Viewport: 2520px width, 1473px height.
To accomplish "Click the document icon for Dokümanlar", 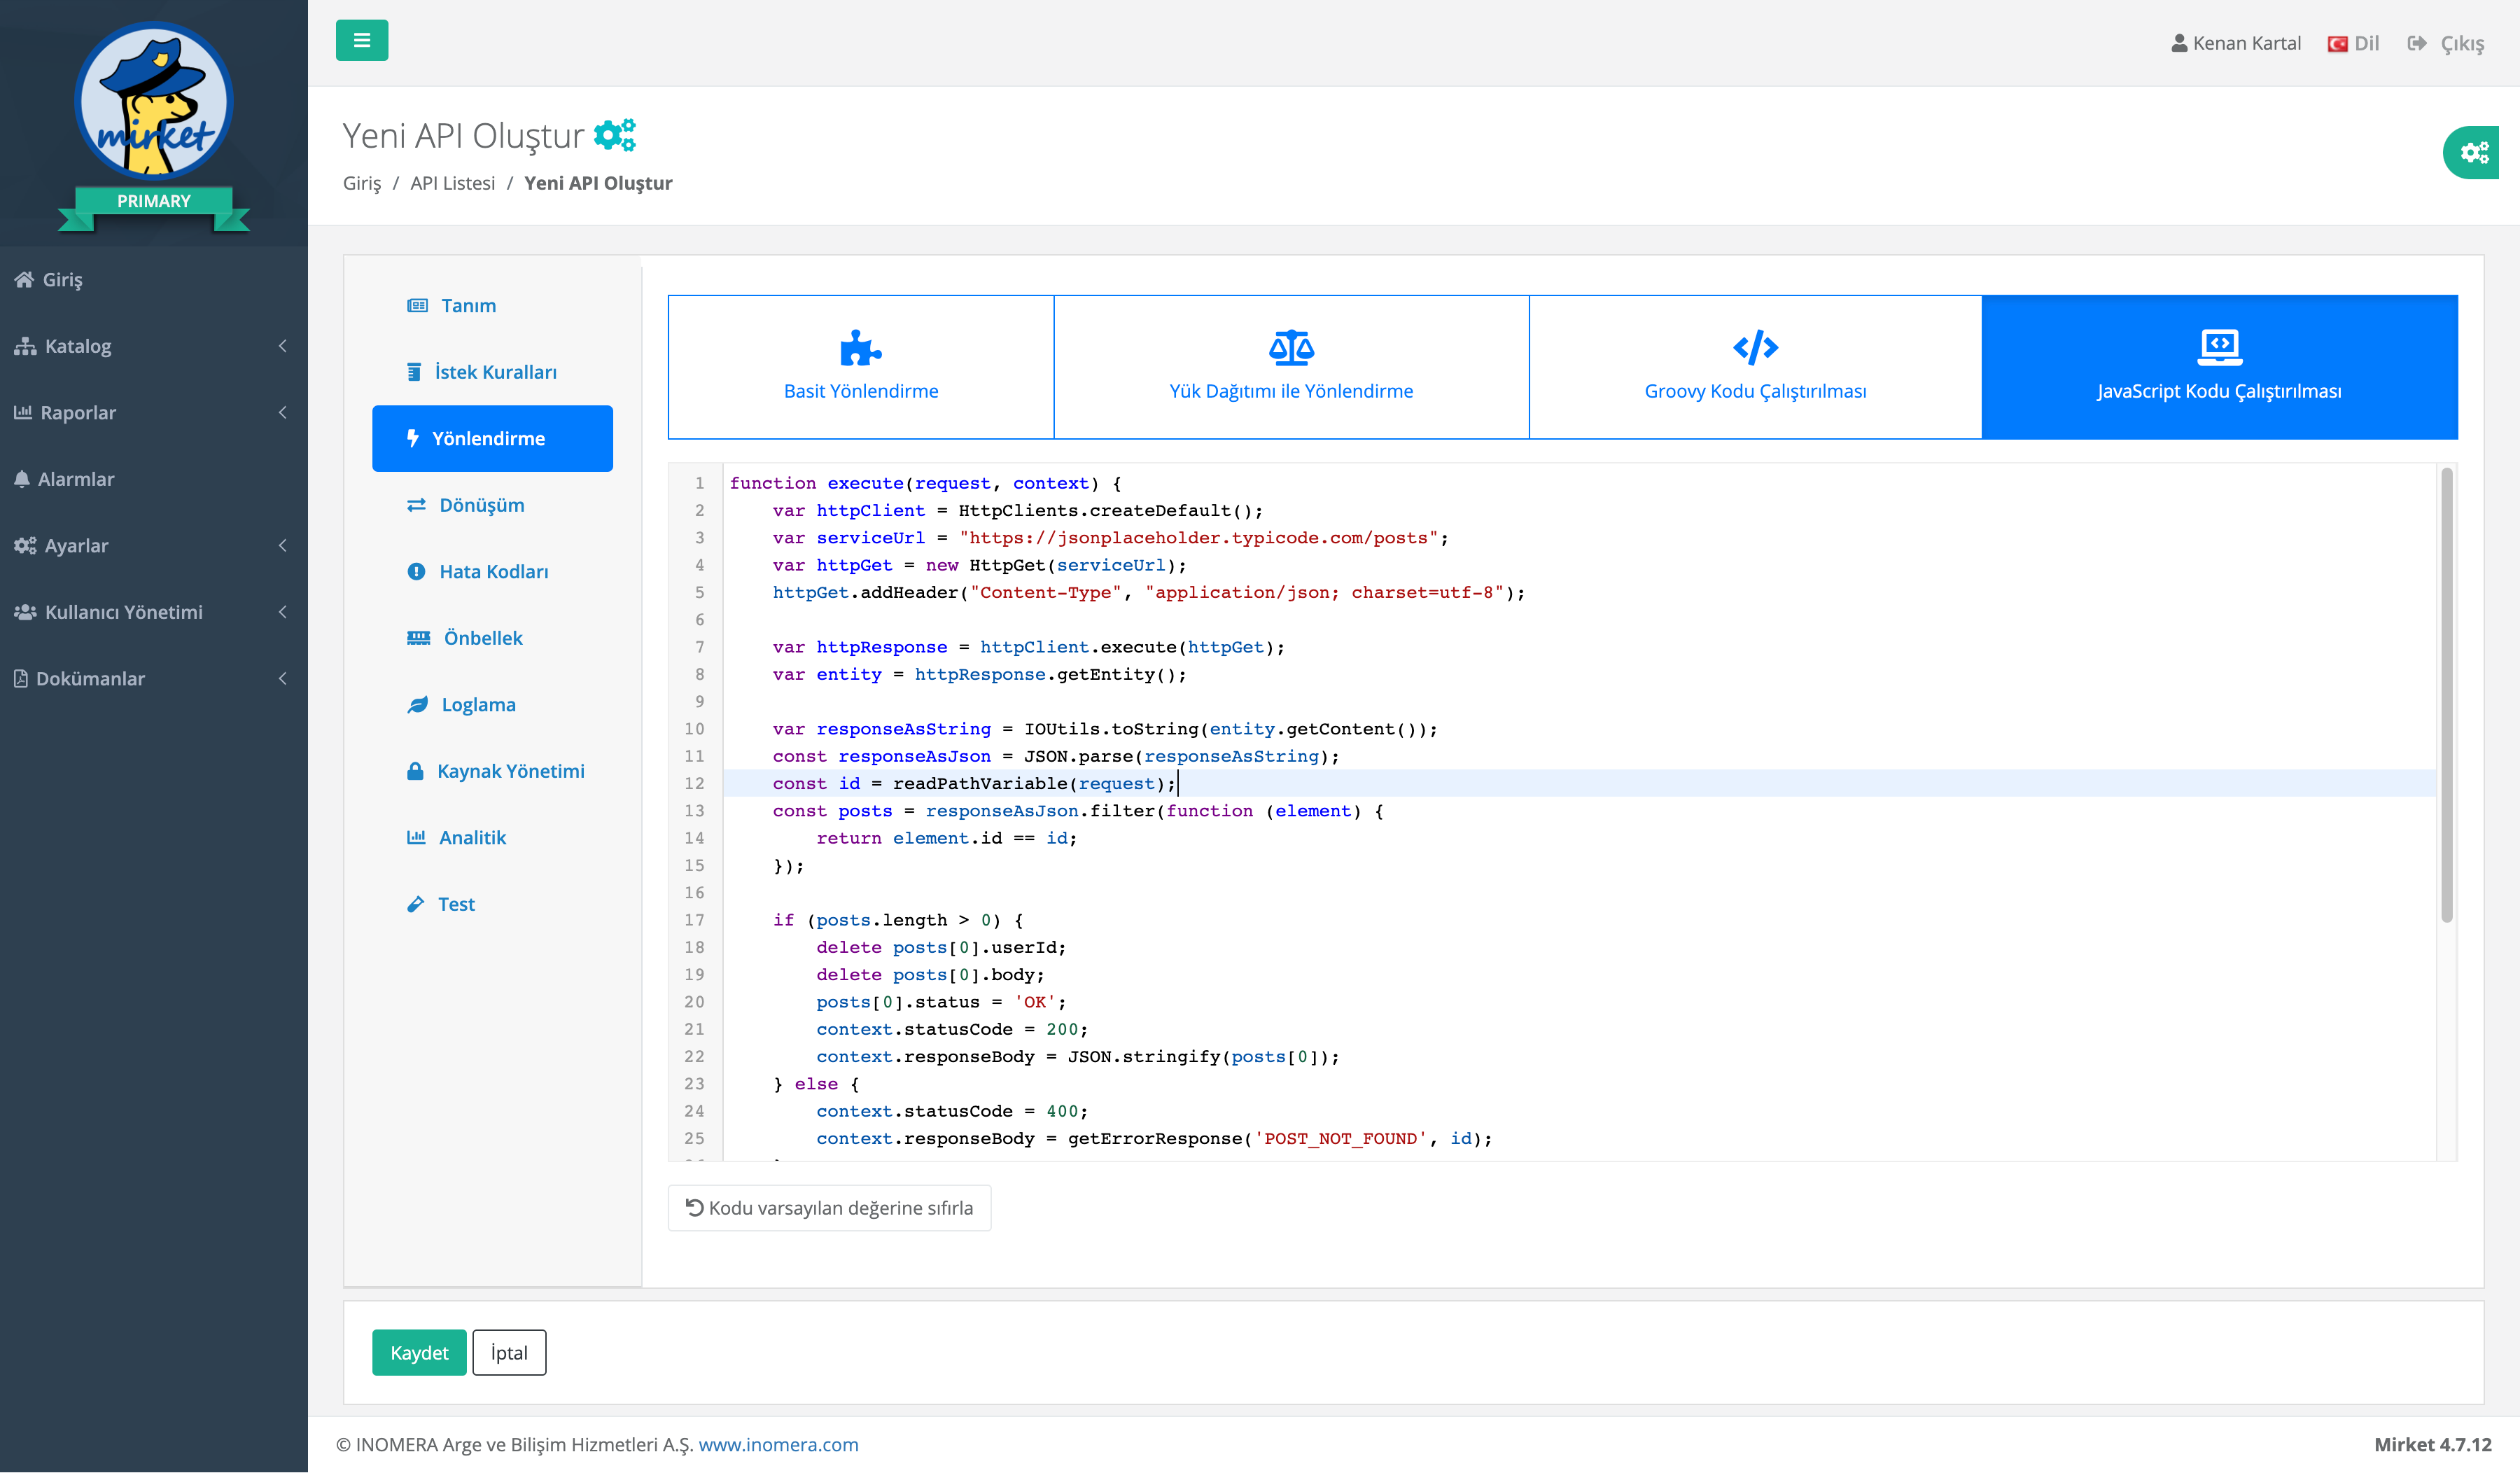I will [21, 678].
